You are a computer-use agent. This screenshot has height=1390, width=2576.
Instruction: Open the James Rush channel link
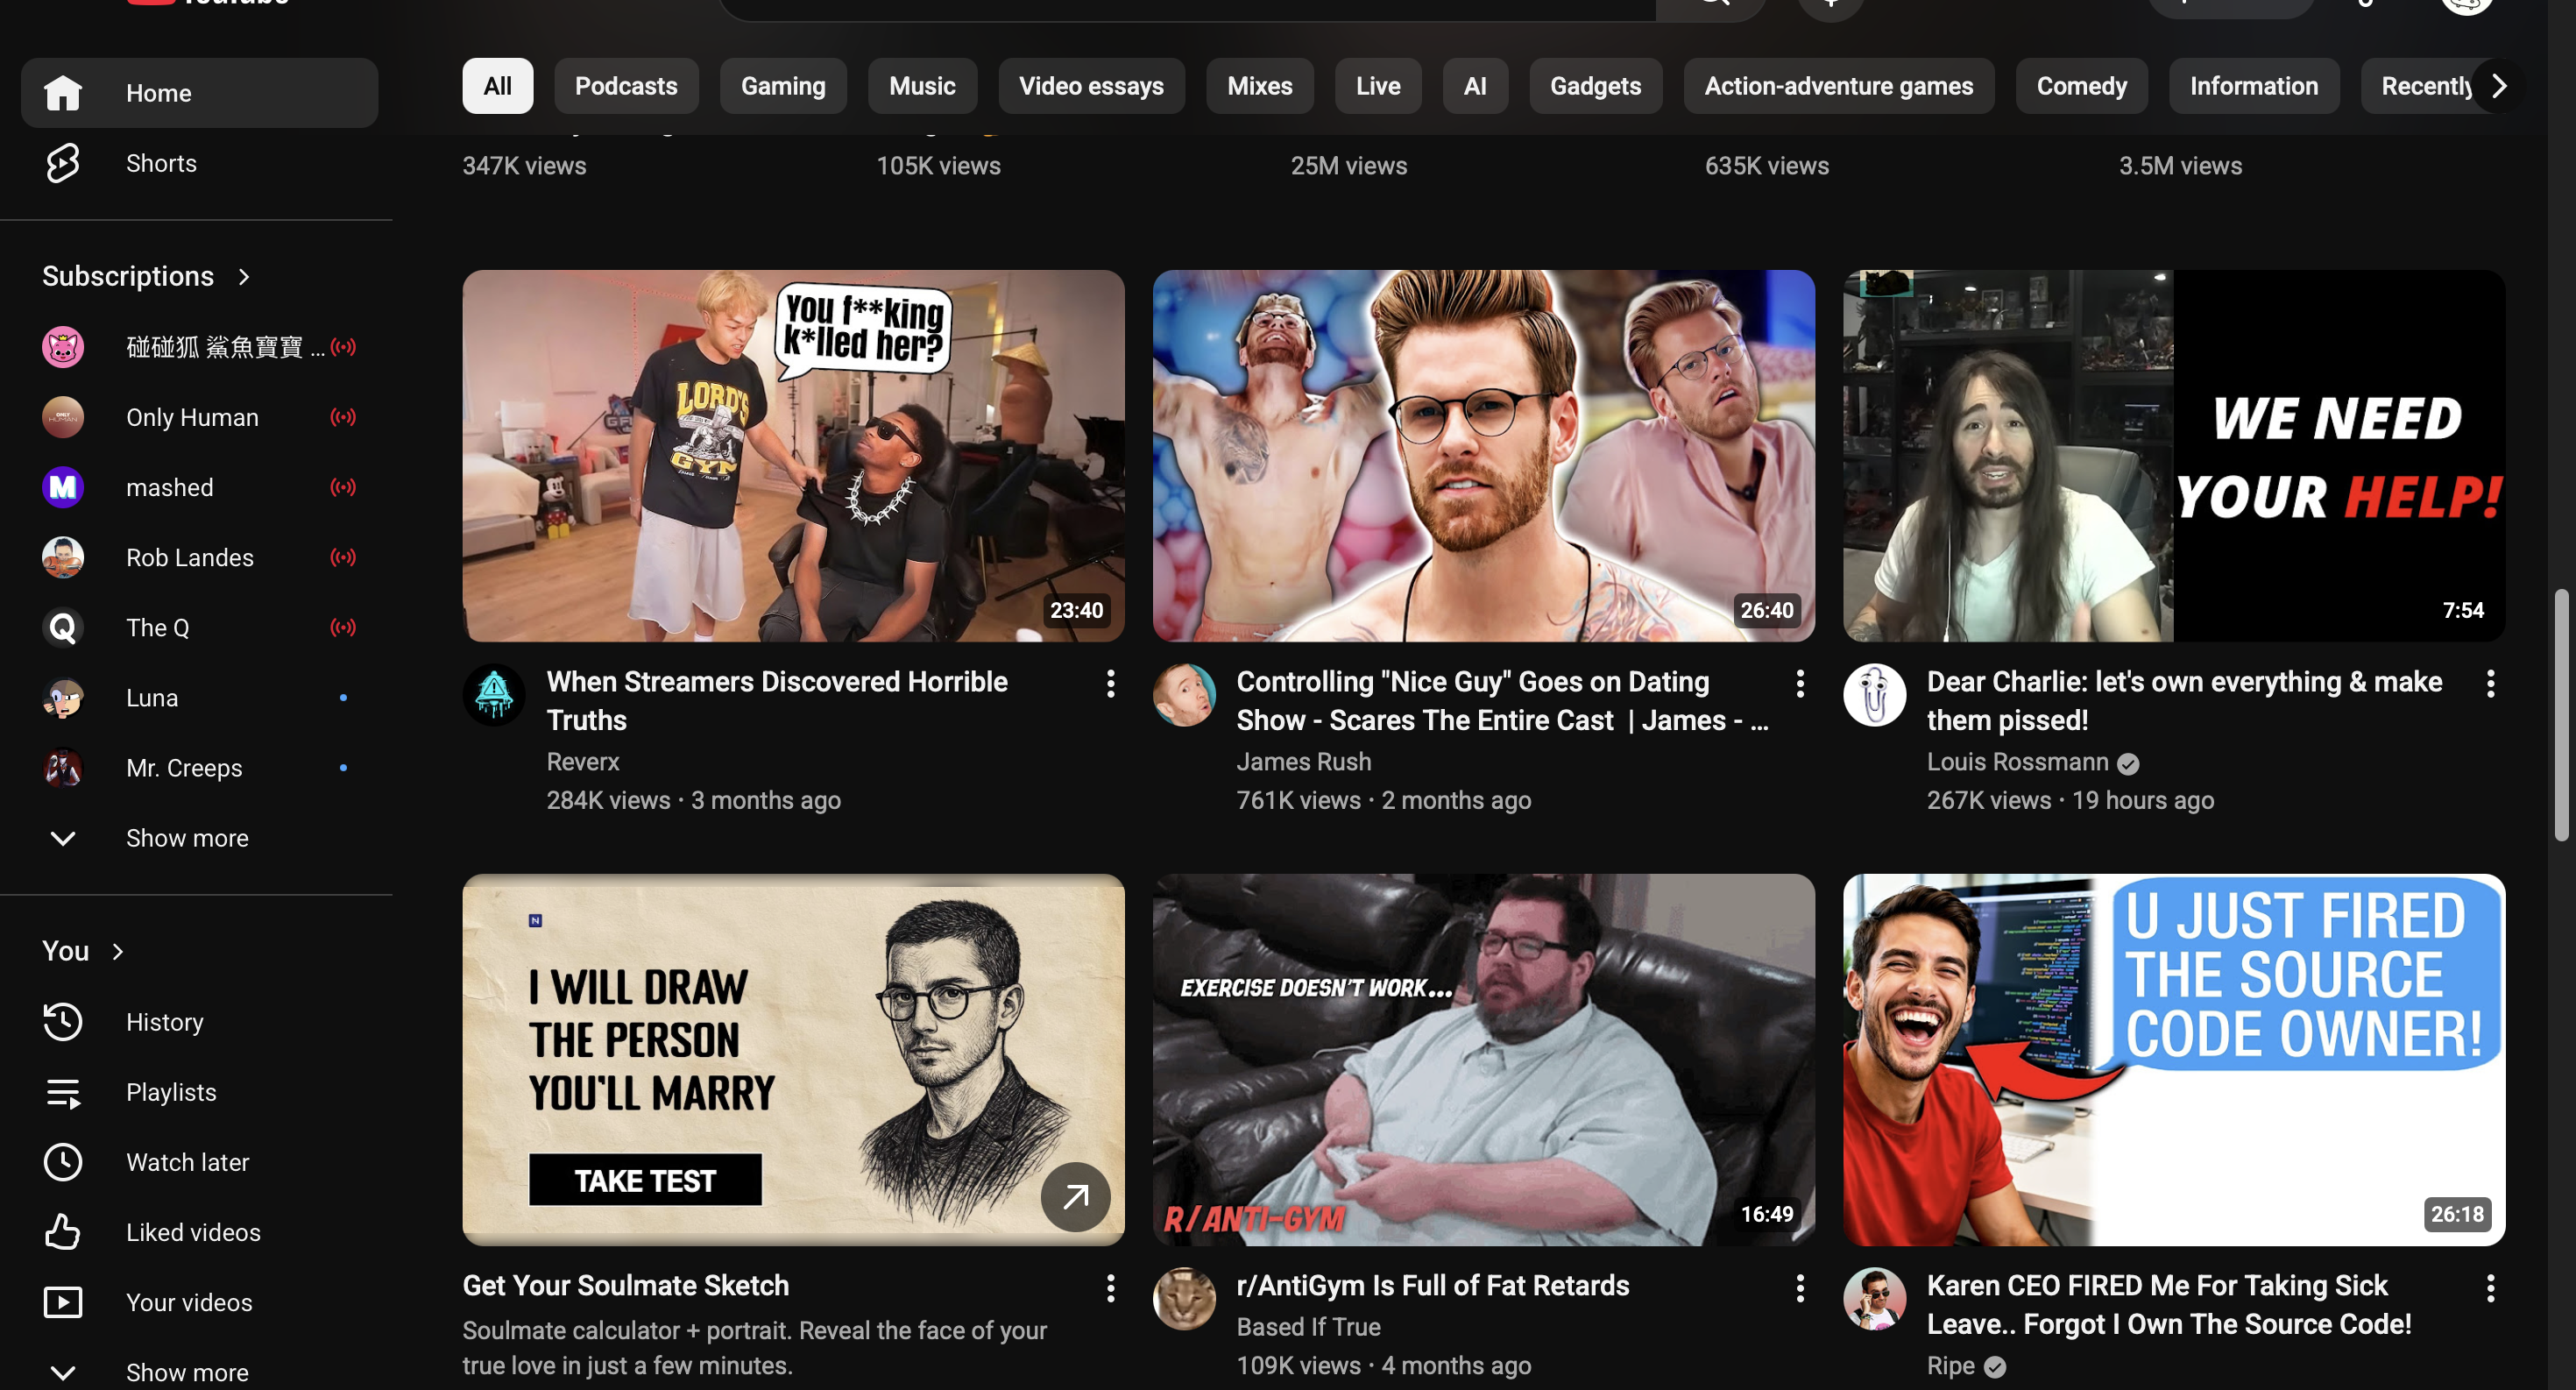[1304, 762]
